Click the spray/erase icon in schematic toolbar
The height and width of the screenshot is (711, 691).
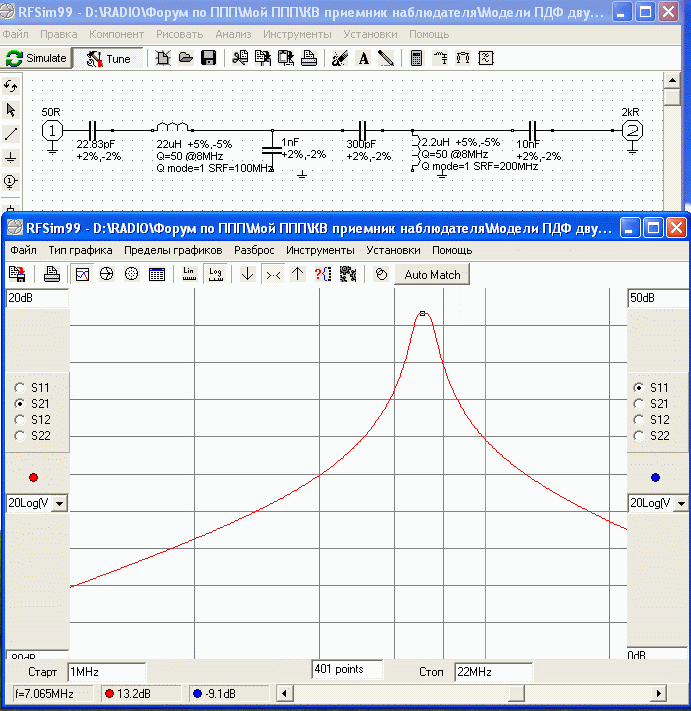(340, 58)
